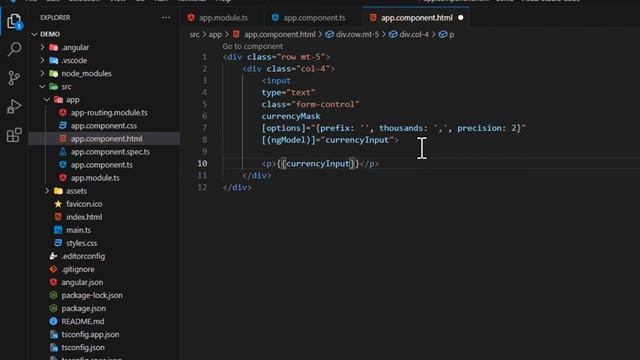Click div.col-4 breadcrumb item
This screenshot has height=360, width=640.
414,35
